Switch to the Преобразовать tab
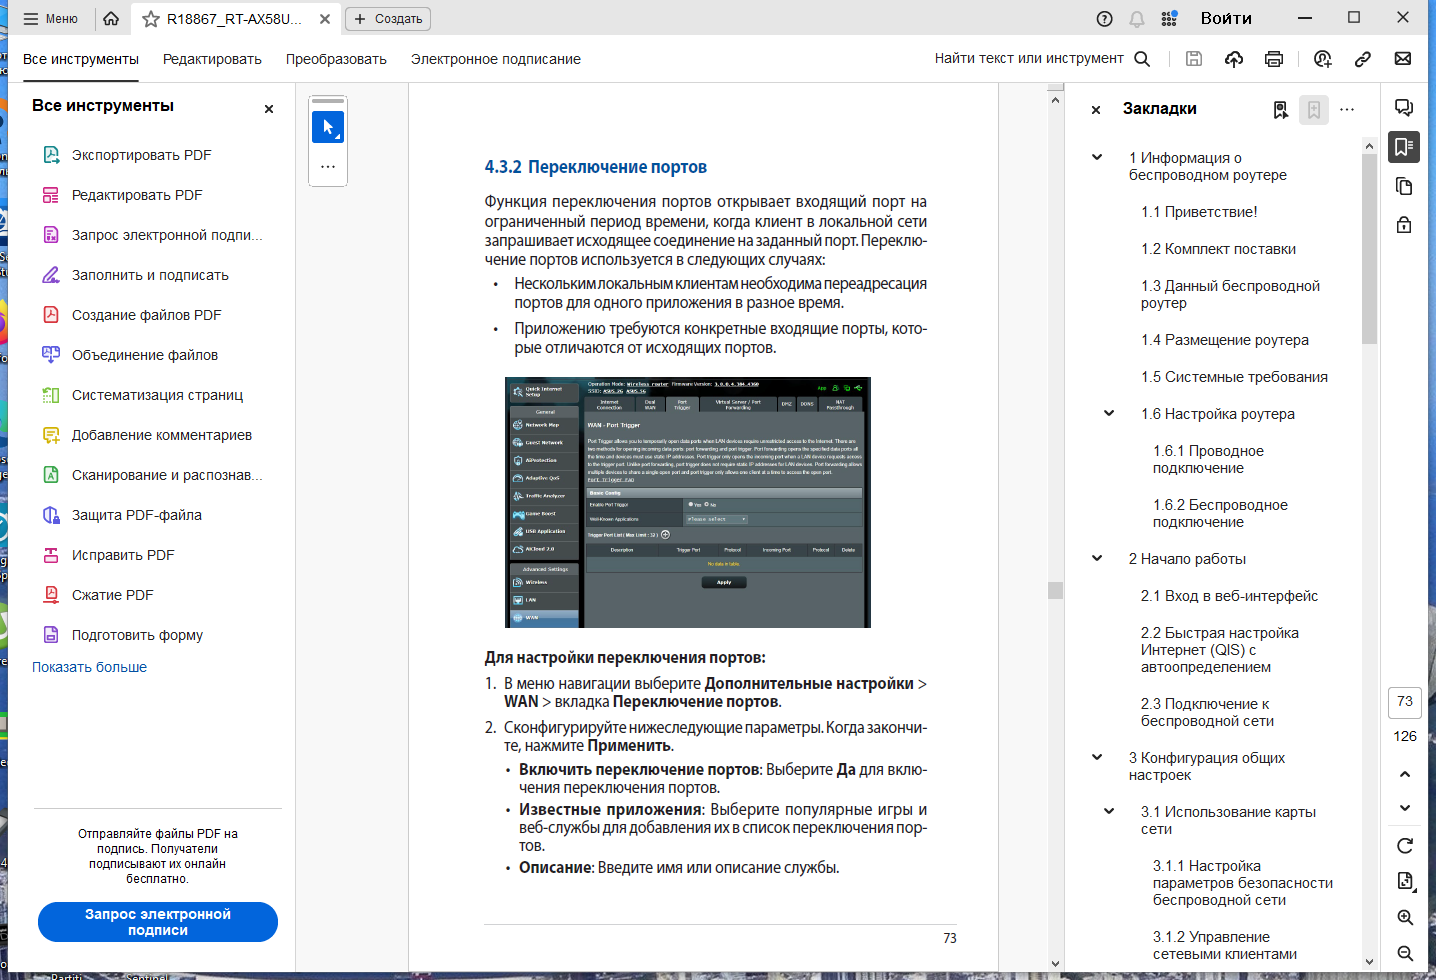Viewport: 1436px width, 980px height. (336, 59)
